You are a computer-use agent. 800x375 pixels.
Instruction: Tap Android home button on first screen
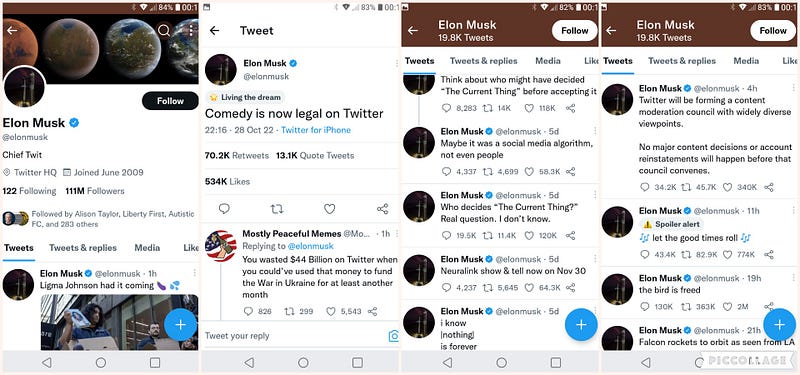[x=101, y=363]
